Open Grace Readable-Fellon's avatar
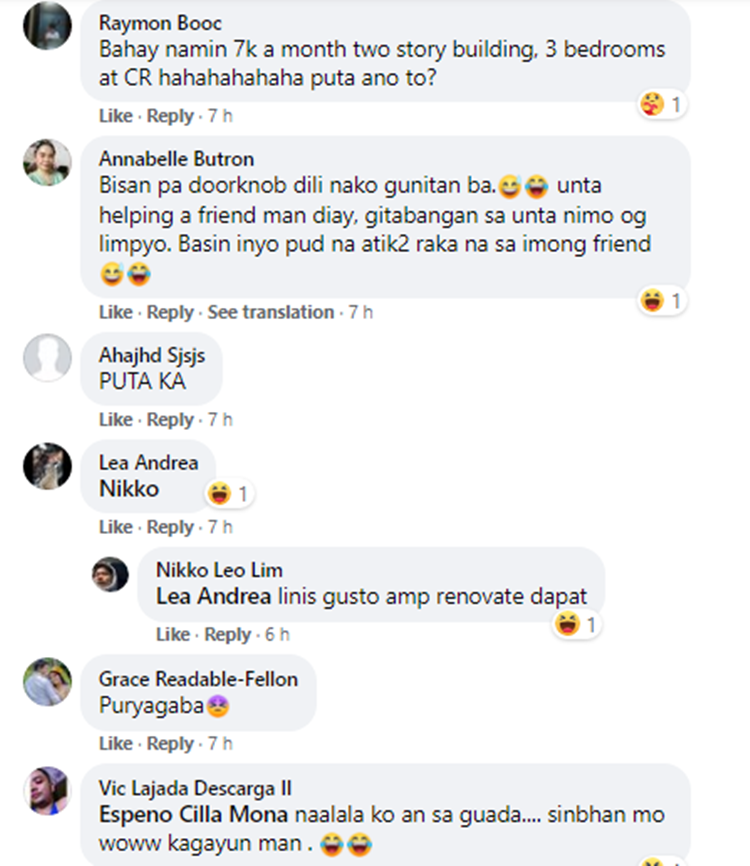This screenshot has width=750, height=866. [47, 682]
